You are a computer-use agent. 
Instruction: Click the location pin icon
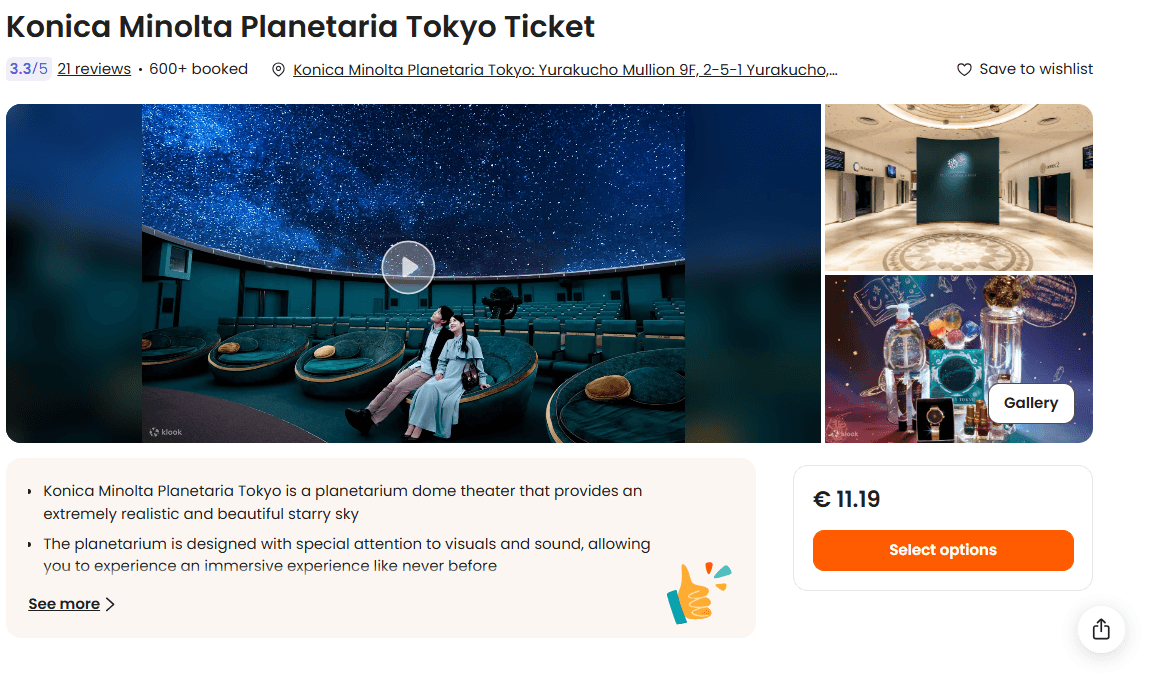pyautogui.click(x=279, y=70)
